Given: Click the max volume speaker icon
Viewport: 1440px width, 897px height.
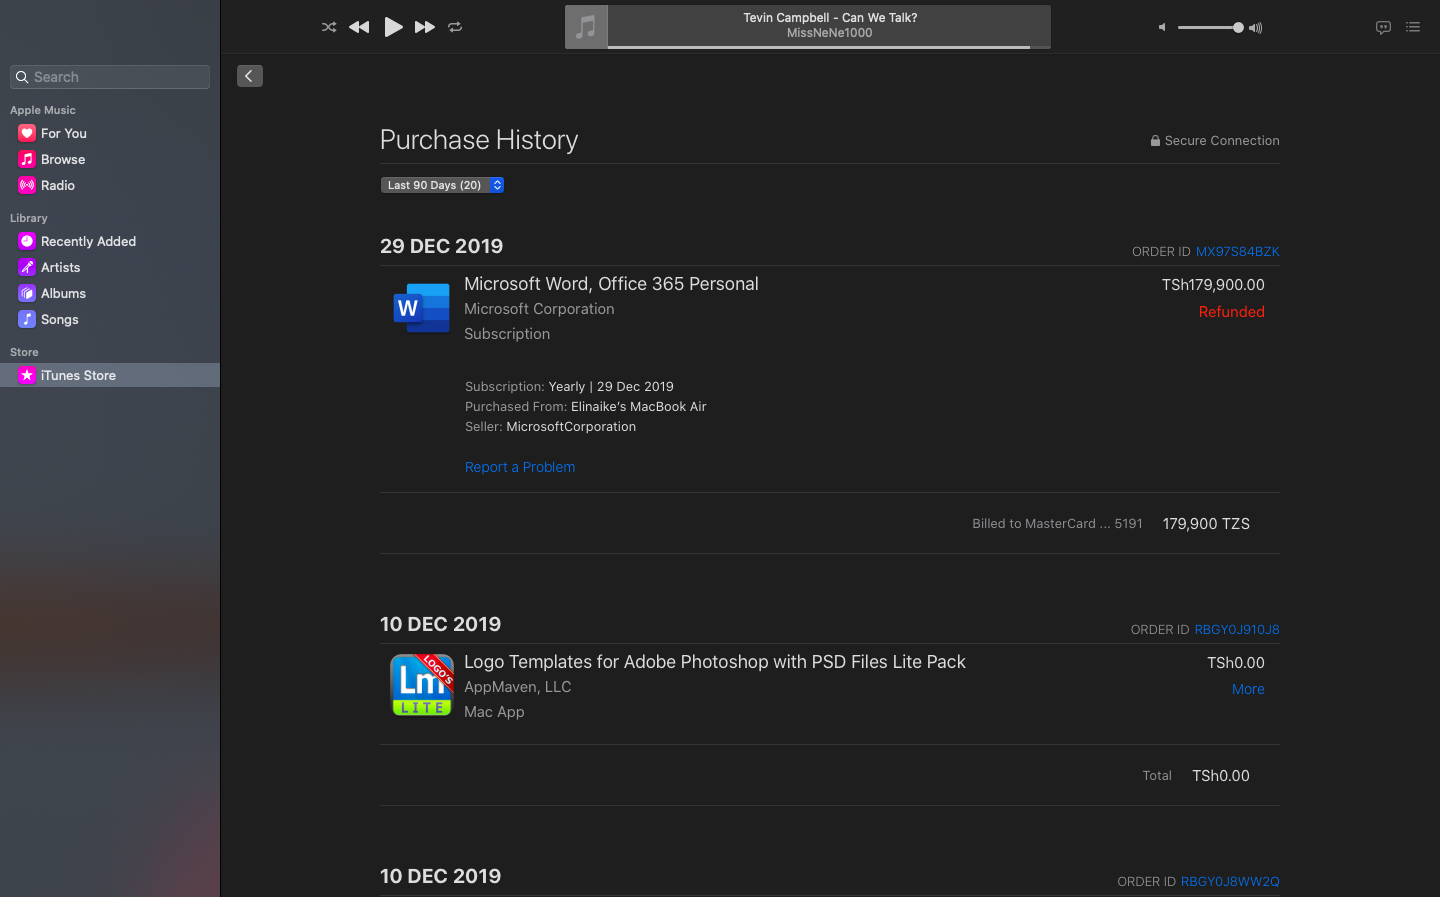Looking at the screenshot, I should (x=1256, y=28).
